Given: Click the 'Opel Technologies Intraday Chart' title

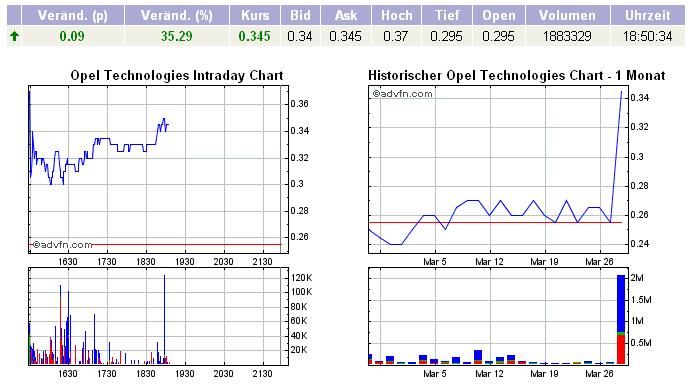Looking at the screenshot, I should [177, 76].
